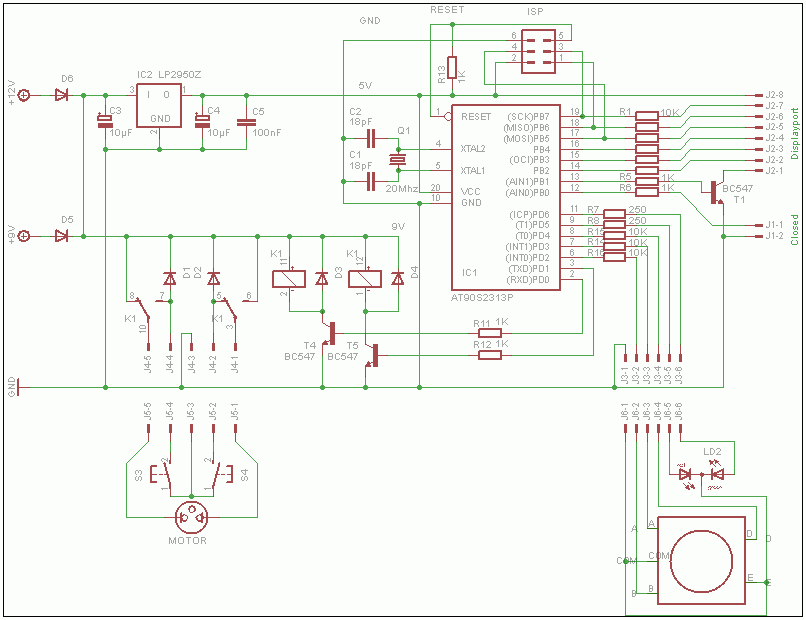The height and width of the screenshot is (620, 806).
Task: Click the +9V input terminal symbol
Action: tap(24, 236)
